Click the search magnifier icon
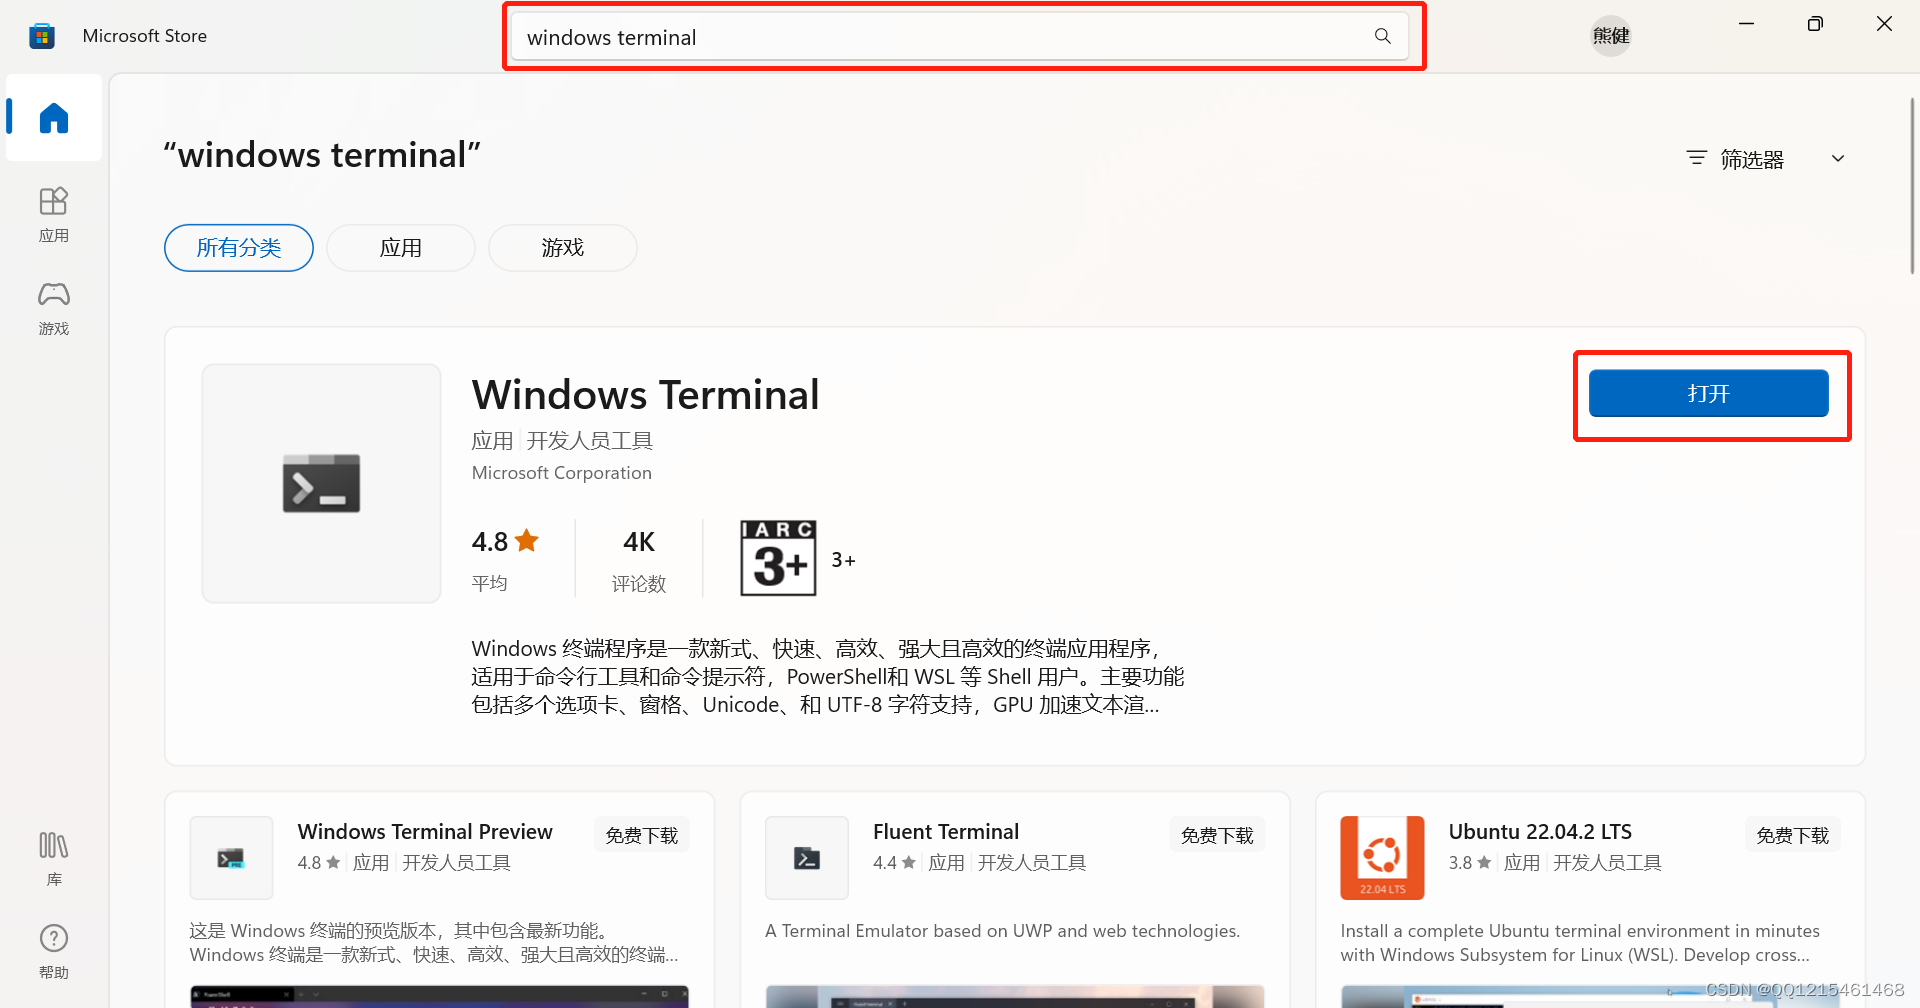The height and width of the screenshot is (1008, 1920). (x=1383, y=37)
